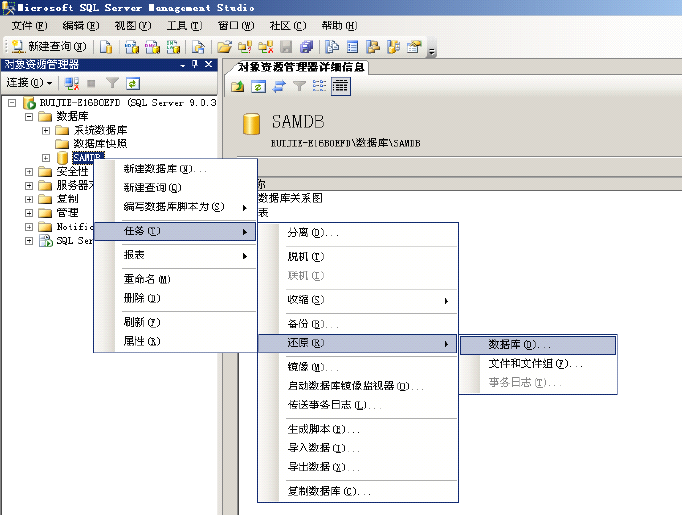The height and width of the screenshot is (515, 682).
Task: Click the Save disk icon
Action: [x=286, y=47]
